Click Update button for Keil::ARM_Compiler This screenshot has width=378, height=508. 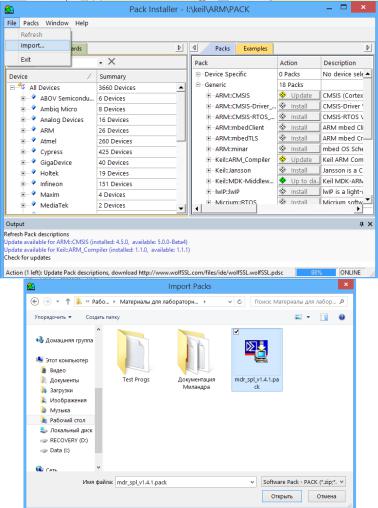coord(299,159)
